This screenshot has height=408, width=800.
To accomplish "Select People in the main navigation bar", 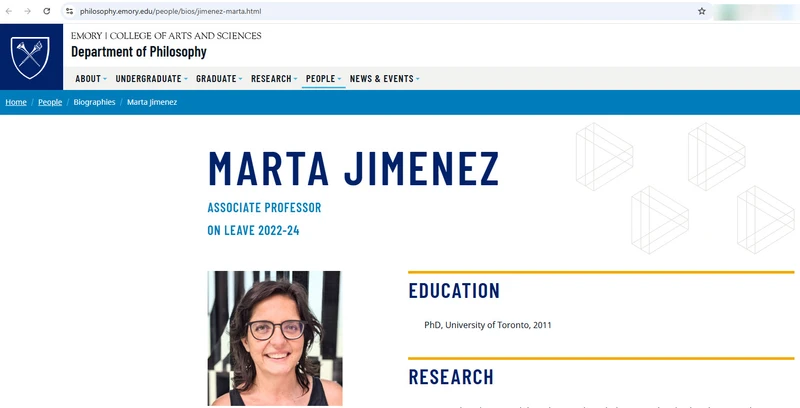I will click(323, 79).
